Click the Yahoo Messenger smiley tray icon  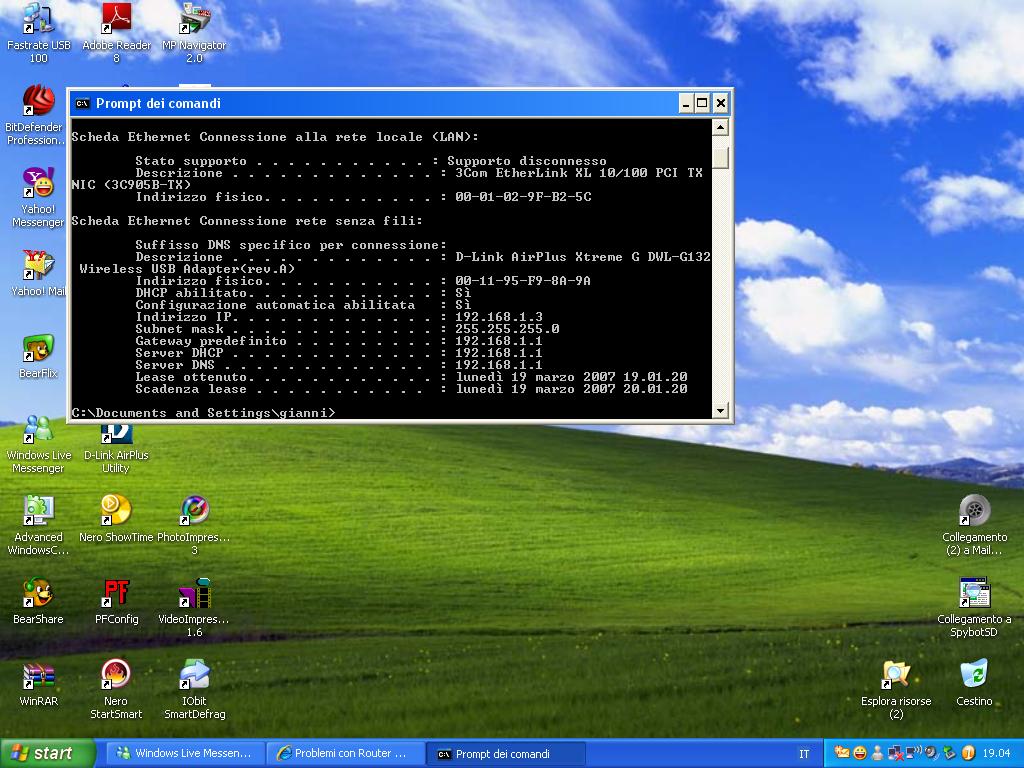pyautogui.click(x=860, y=753)
